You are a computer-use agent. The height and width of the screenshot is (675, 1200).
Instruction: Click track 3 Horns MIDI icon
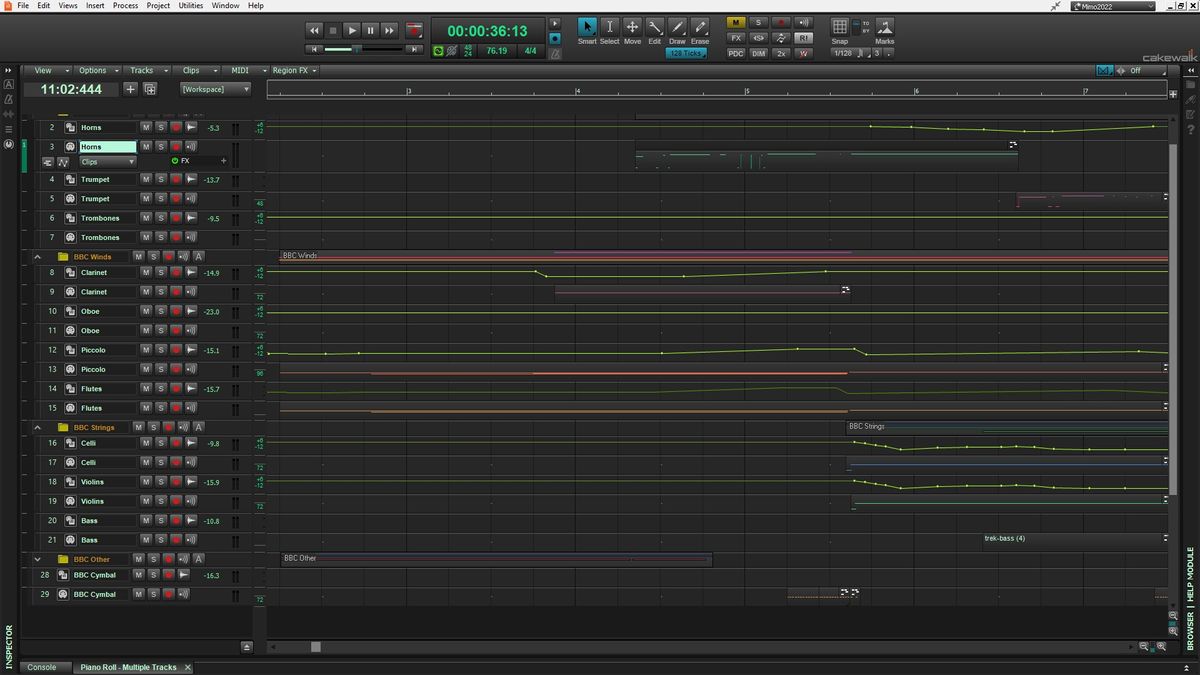70,147
